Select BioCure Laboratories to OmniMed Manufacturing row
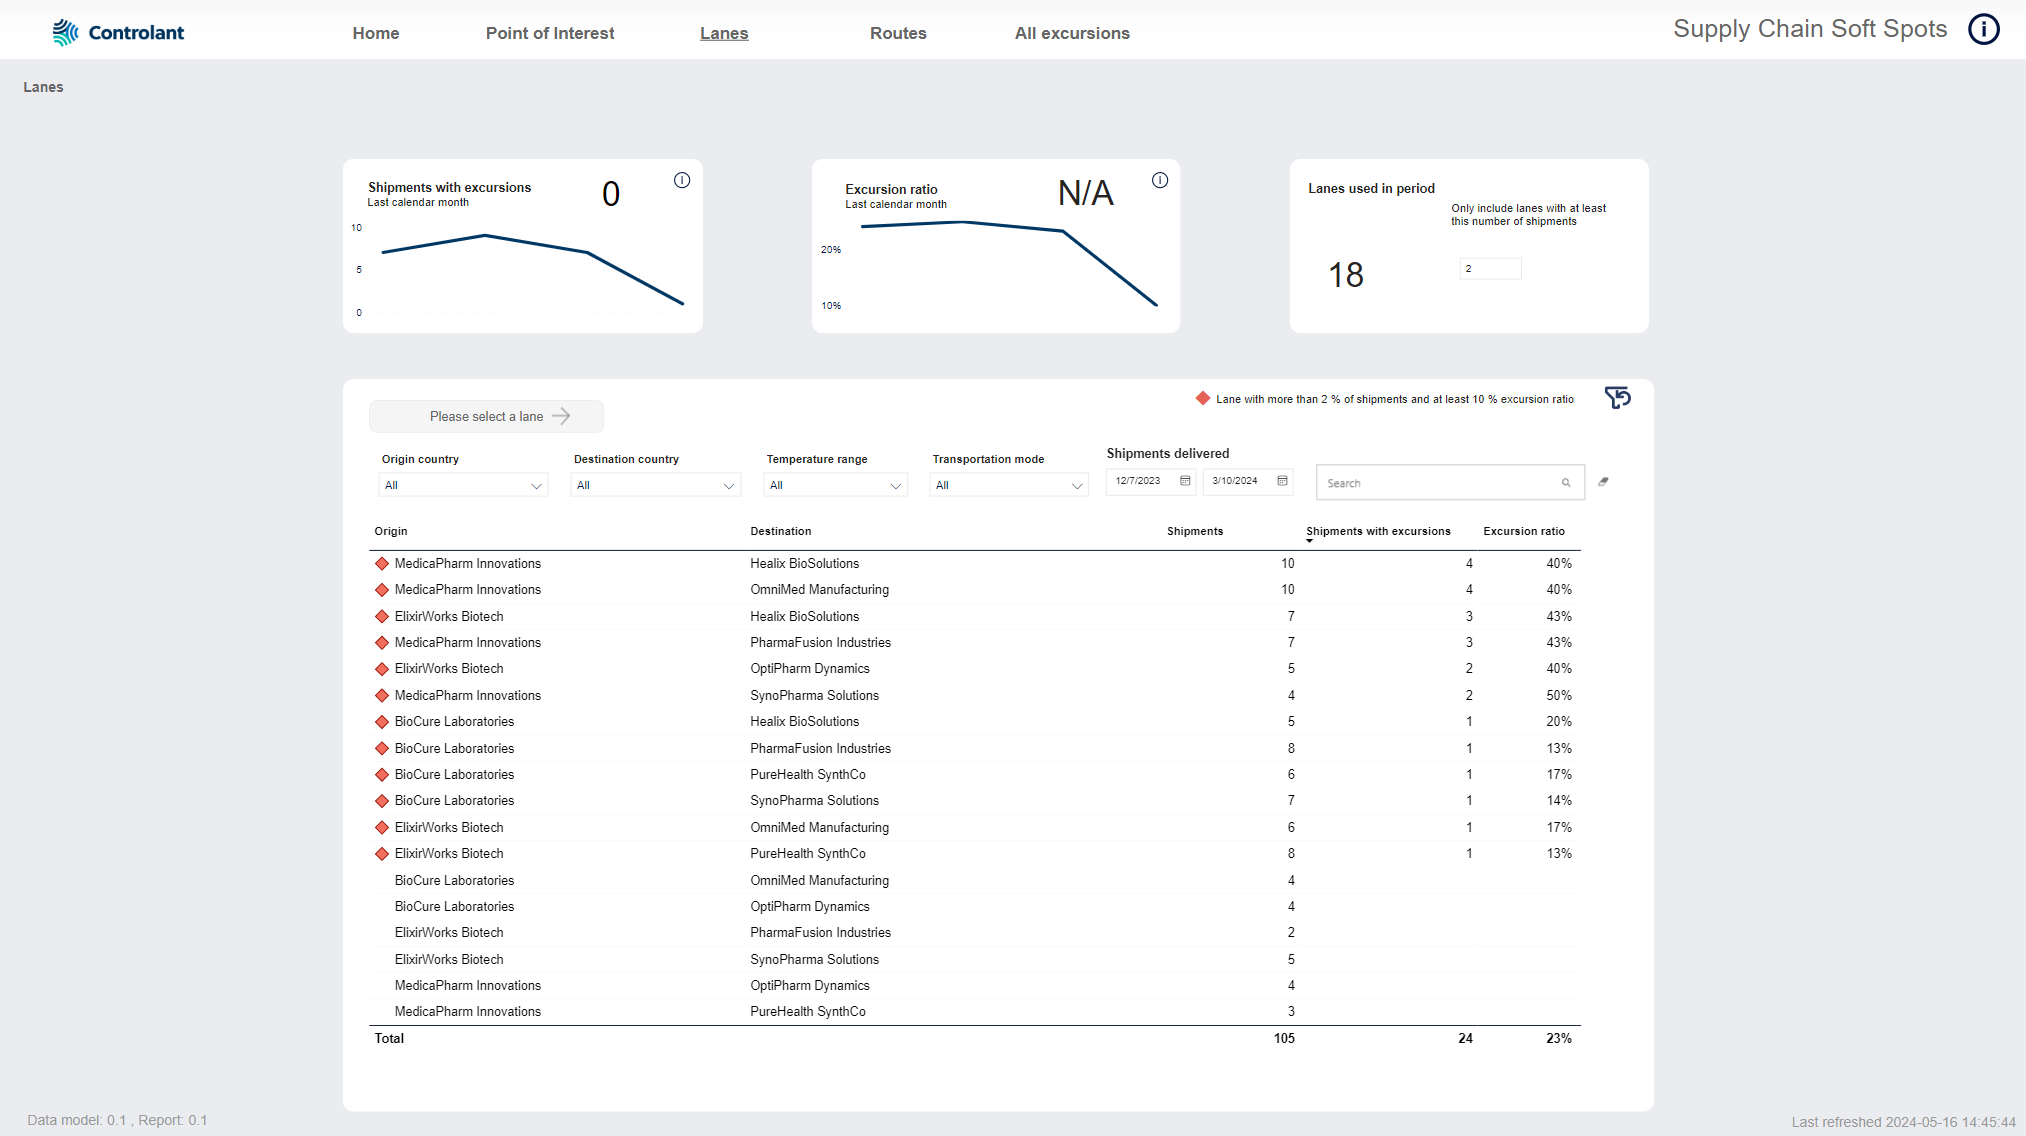Screen dimensions: 2026x1136 pos(975,881)
